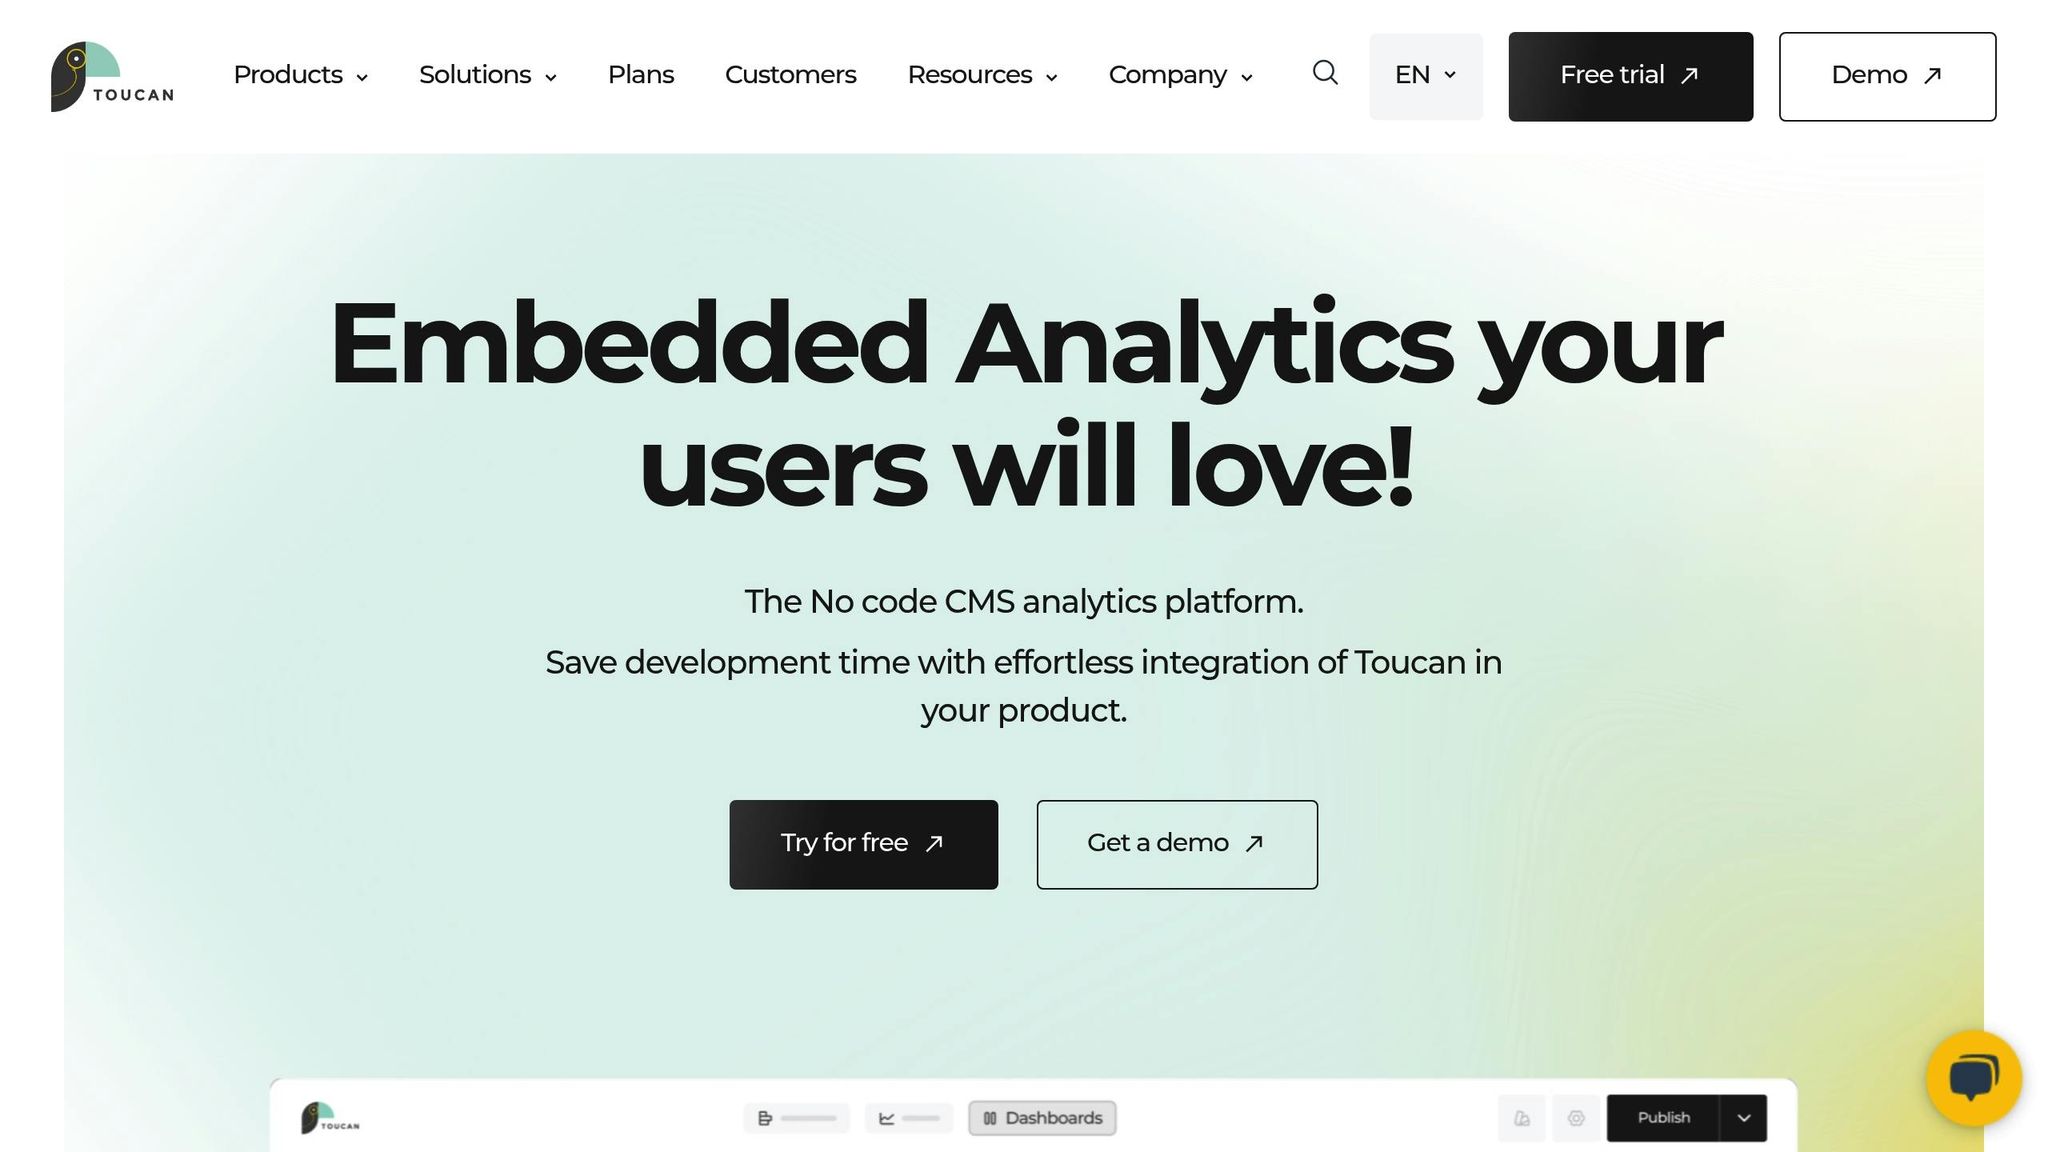2048x1152 pixels.
Task: Click the Get a demo button
Action: point(1177,844)
